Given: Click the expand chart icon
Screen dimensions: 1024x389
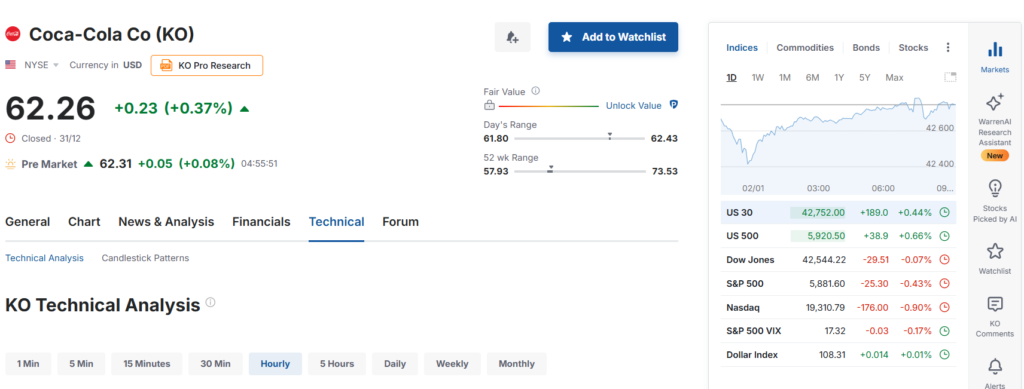Looking at the screenshot, I should [x=950, y=77].
